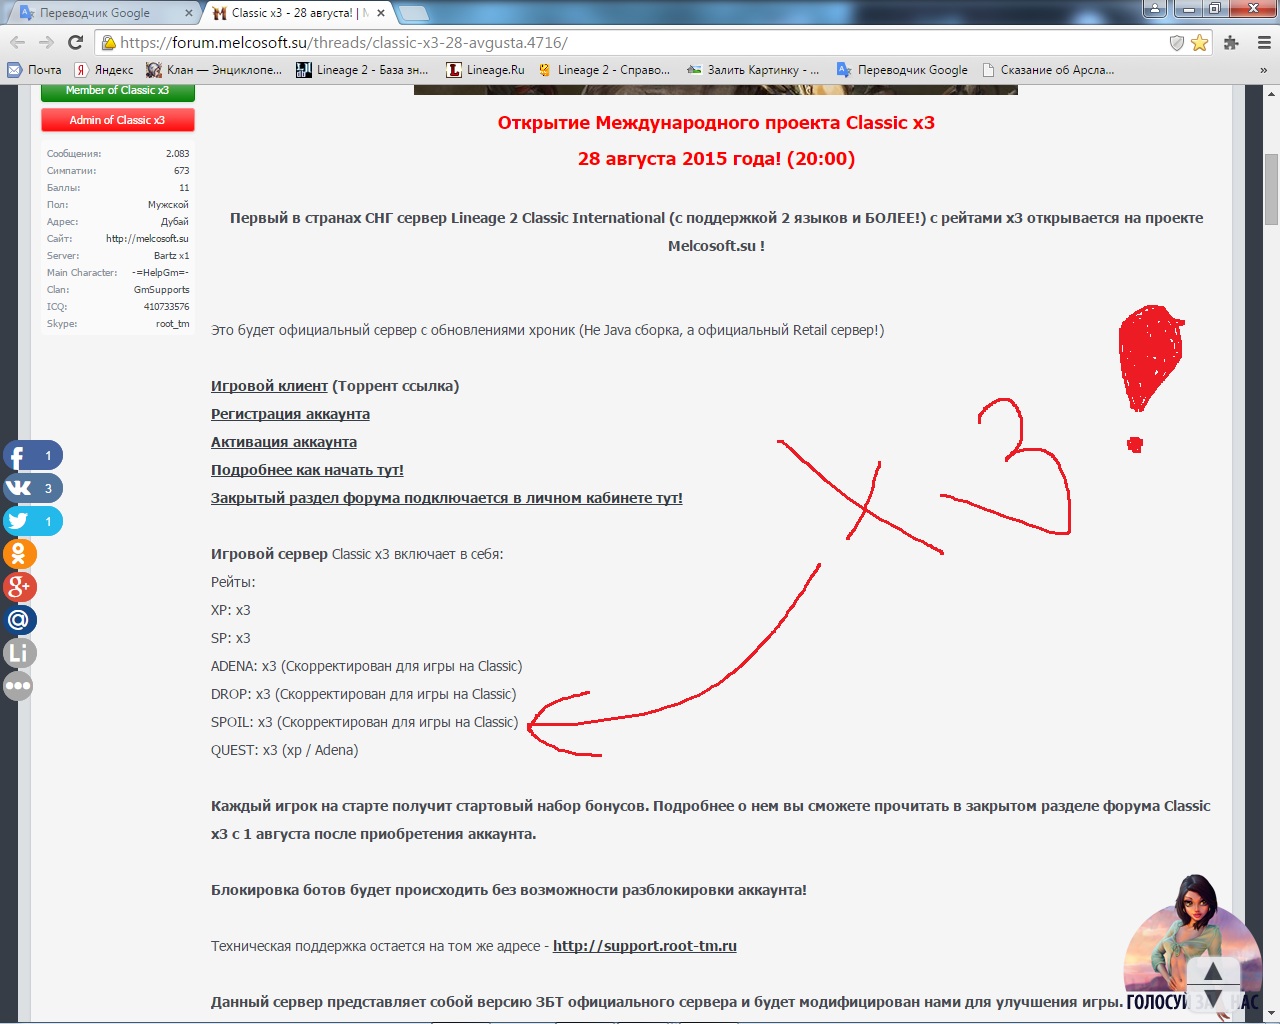Image resolution: width=1280 pixels, height=1024 pixels.
Task: Open the Lineage 2 - Справо... bookmark
Action: (604, 70)
